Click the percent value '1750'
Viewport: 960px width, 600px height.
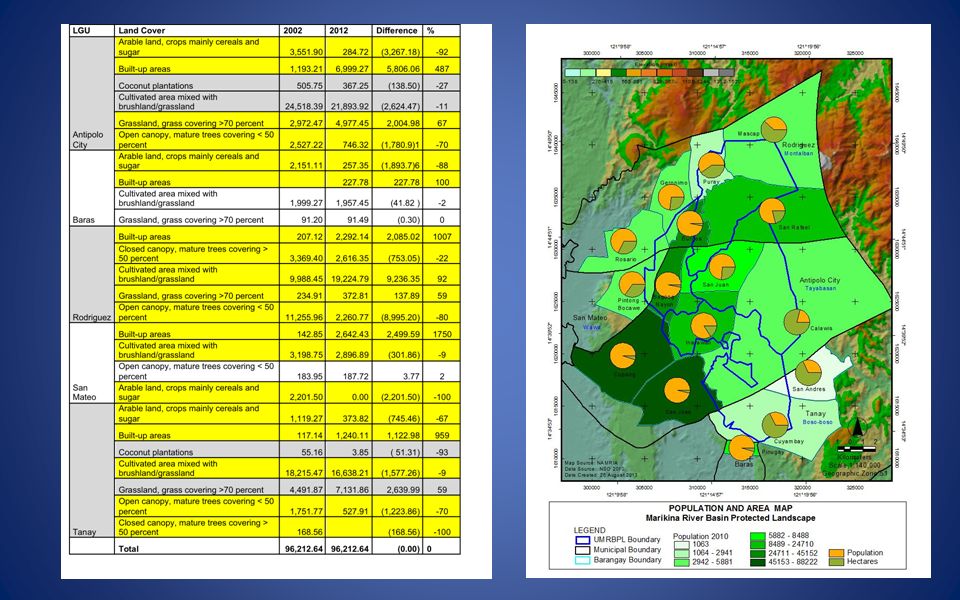442,334
